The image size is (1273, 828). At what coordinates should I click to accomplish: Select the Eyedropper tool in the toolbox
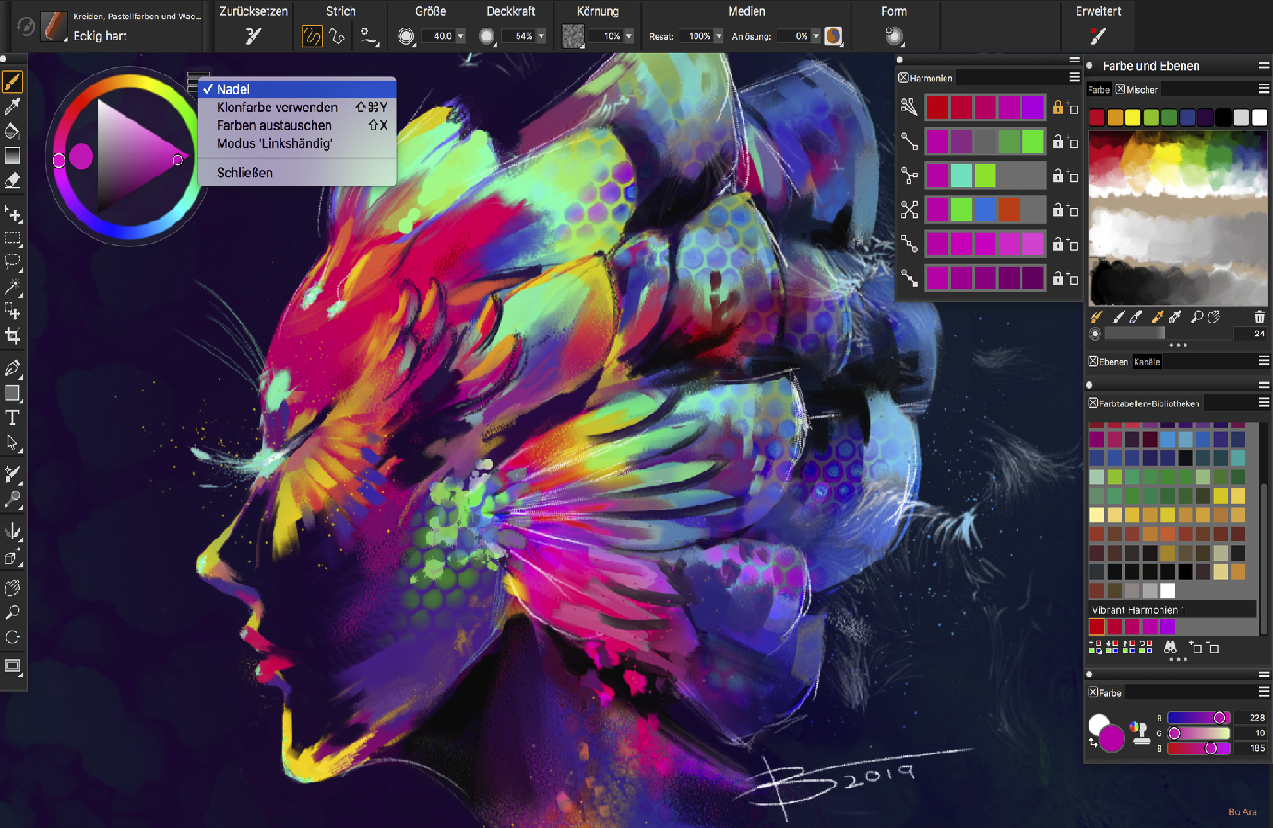tap(13, 106)
